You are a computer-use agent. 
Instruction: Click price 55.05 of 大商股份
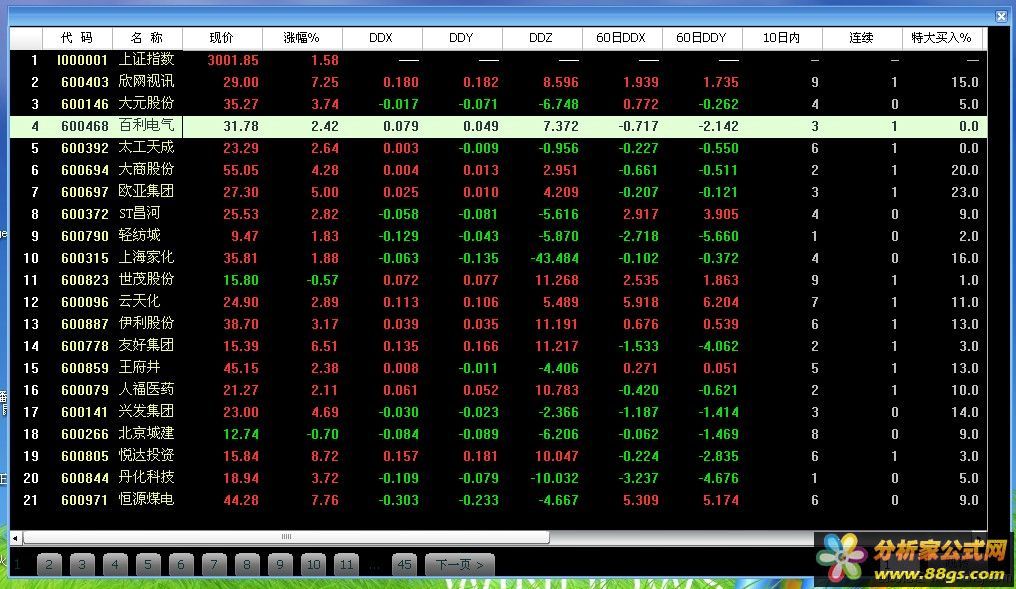[x=241, y=170]
